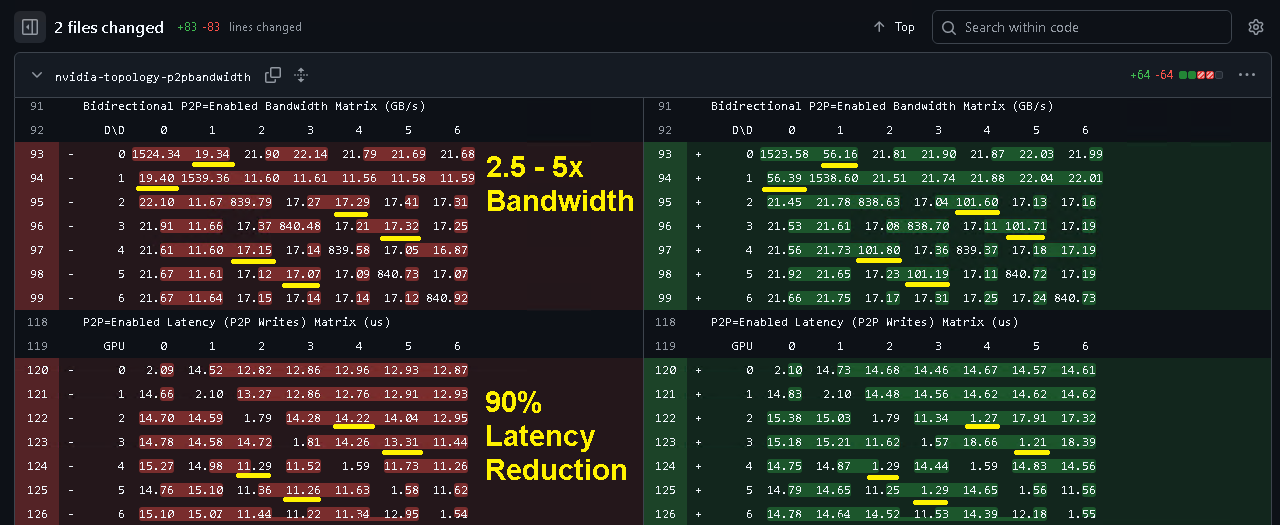Click left-side line number 120

coord(37,370)
